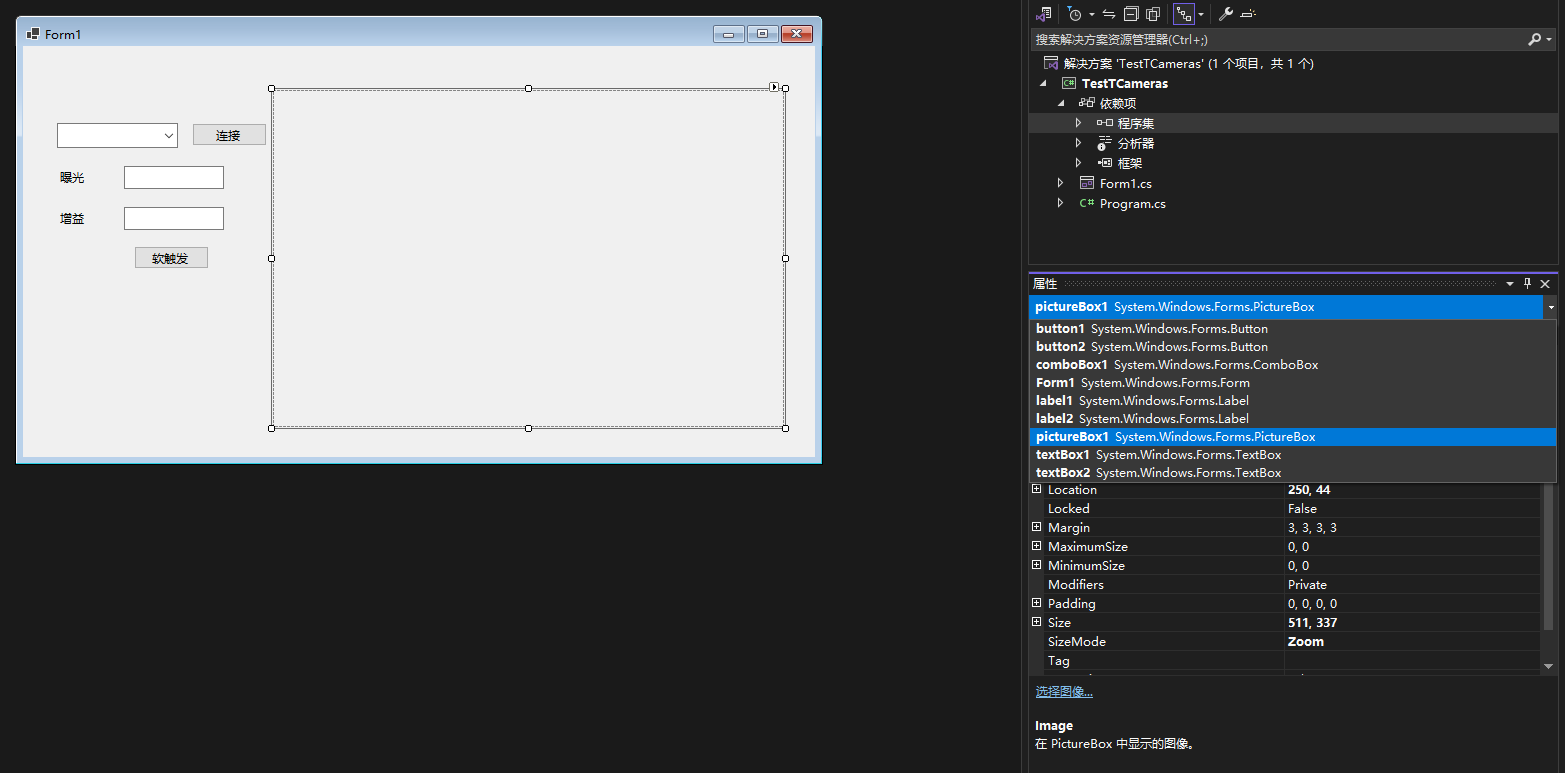
Task: Choose textBox1 from the object list
Action: click(1292, 455)
